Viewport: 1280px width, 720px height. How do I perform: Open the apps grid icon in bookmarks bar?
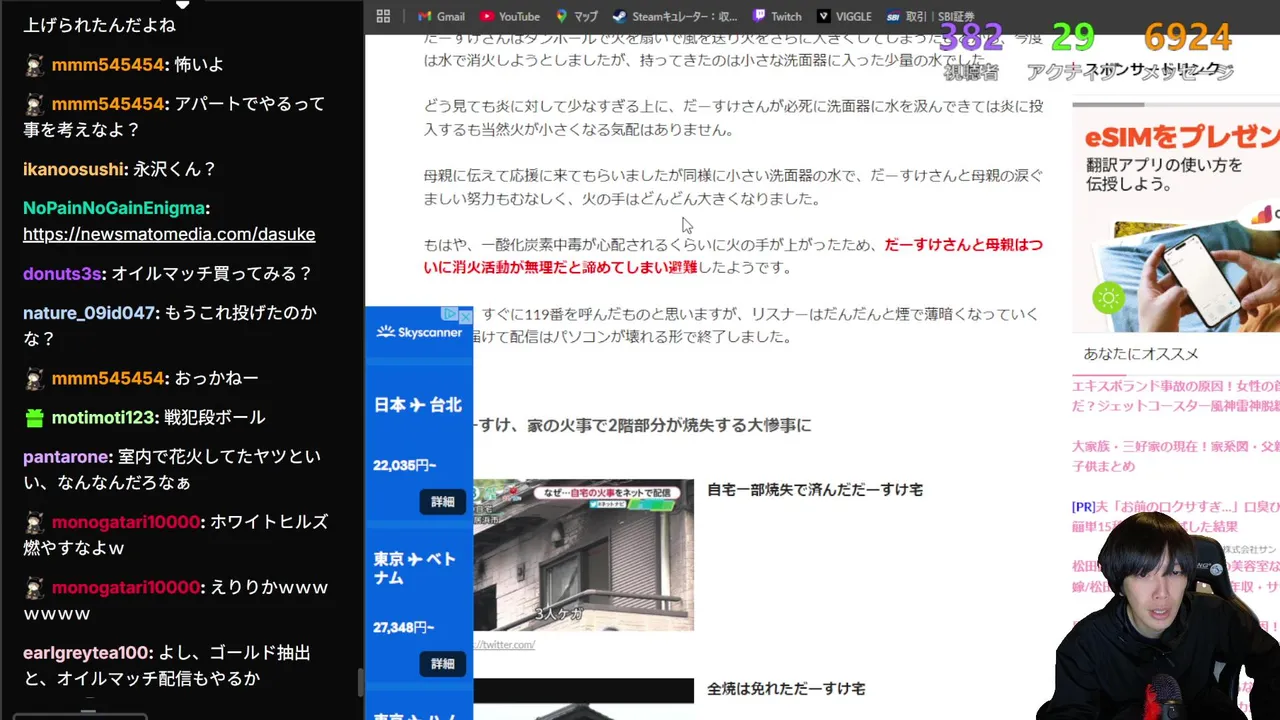pyautogui.click(x=383, y=16)
